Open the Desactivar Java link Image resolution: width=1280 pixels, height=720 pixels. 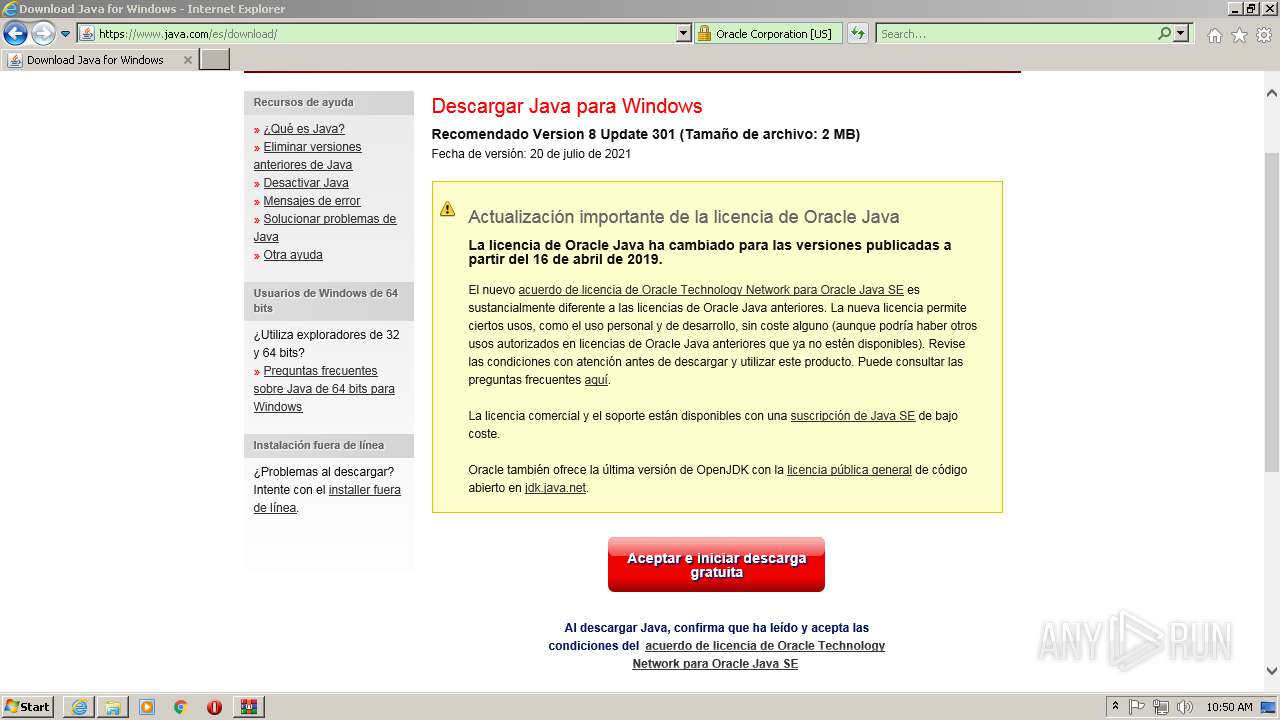[306, 183]
